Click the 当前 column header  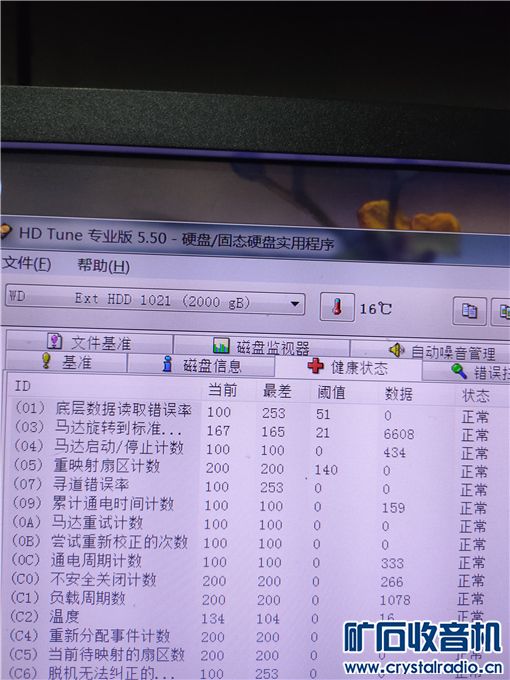tap(222, 389)
